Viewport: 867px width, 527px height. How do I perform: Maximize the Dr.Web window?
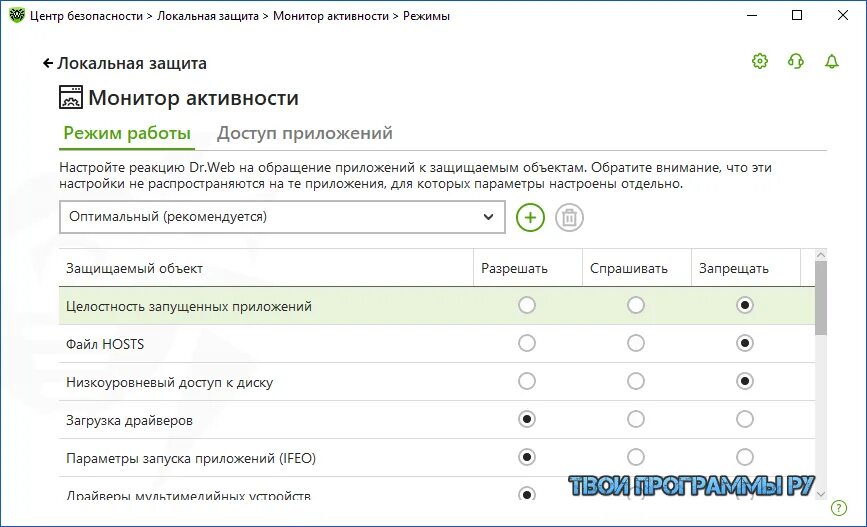click(797, 15)
